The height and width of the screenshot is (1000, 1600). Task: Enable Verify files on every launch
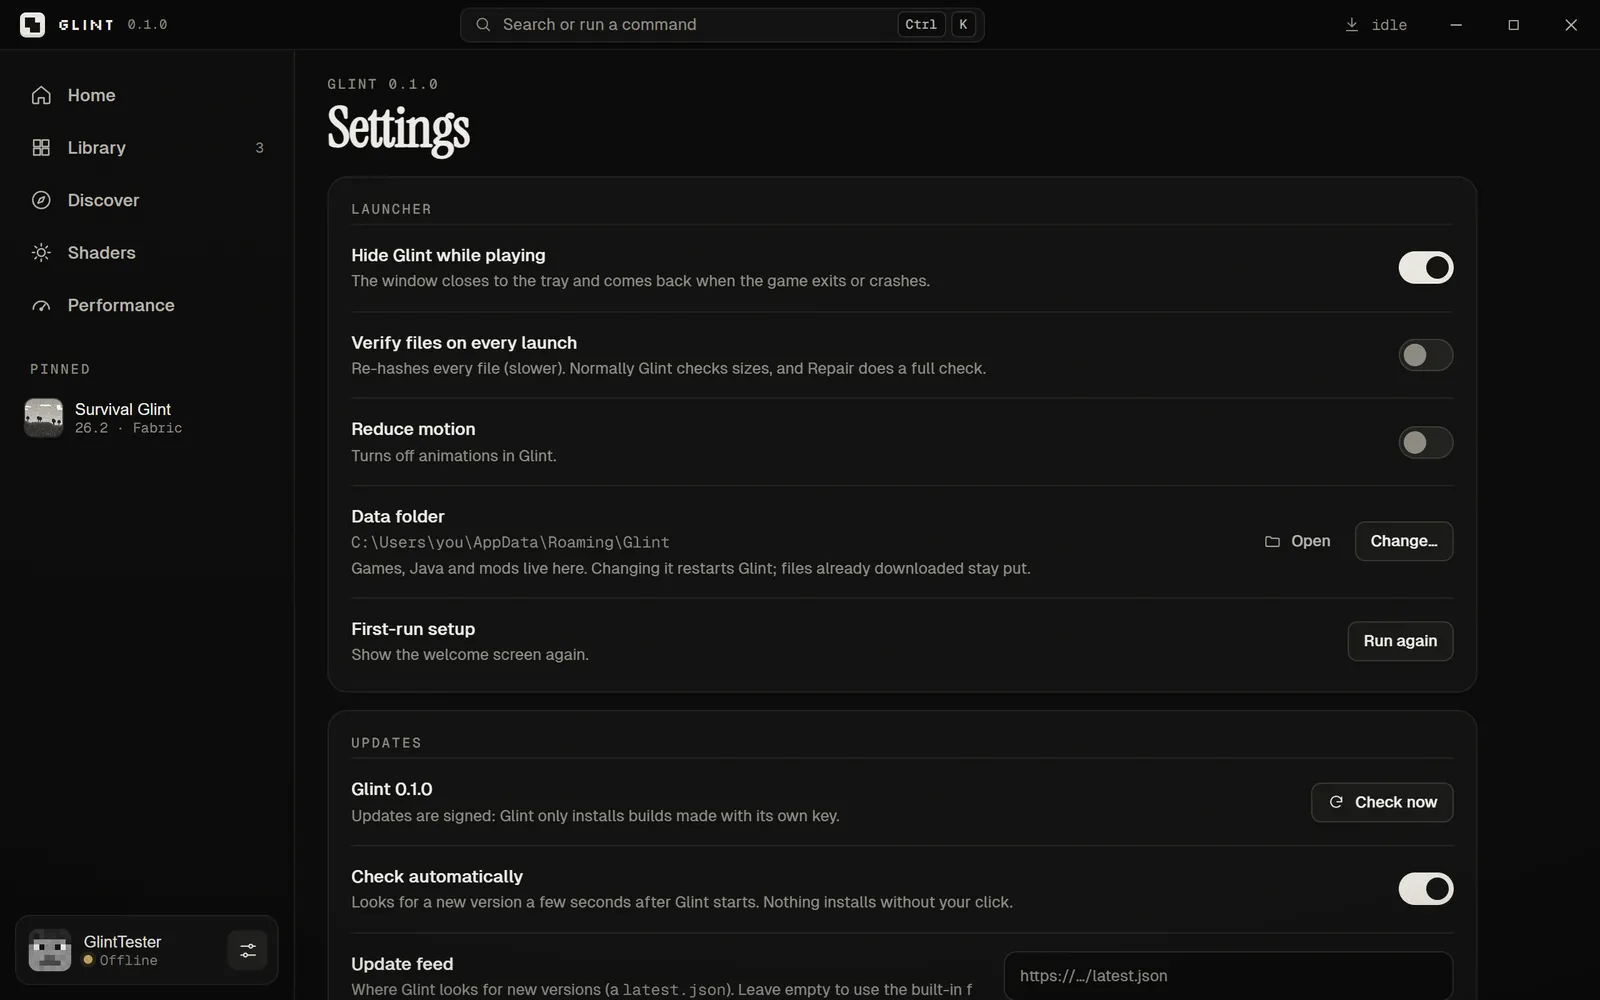pyautogui.click(x=1425, y=355)
